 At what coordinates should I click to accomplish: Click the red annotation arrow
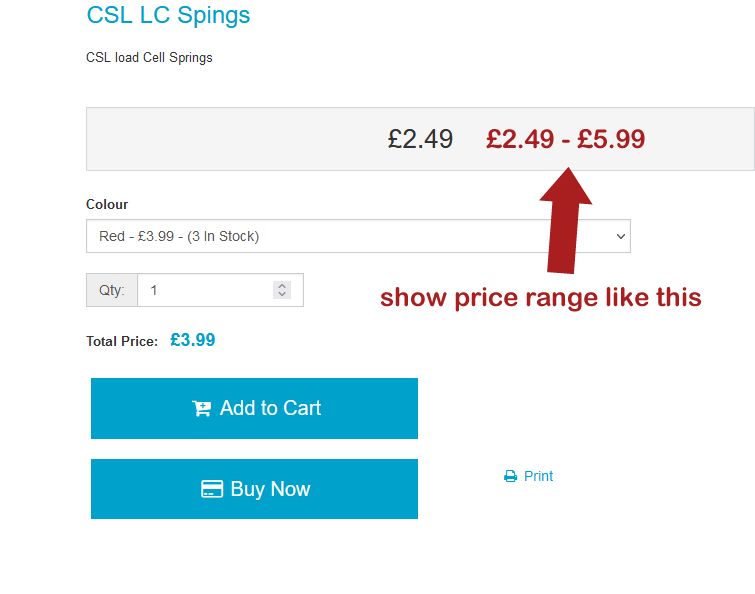pyautogui.click(x=565, y=220)
